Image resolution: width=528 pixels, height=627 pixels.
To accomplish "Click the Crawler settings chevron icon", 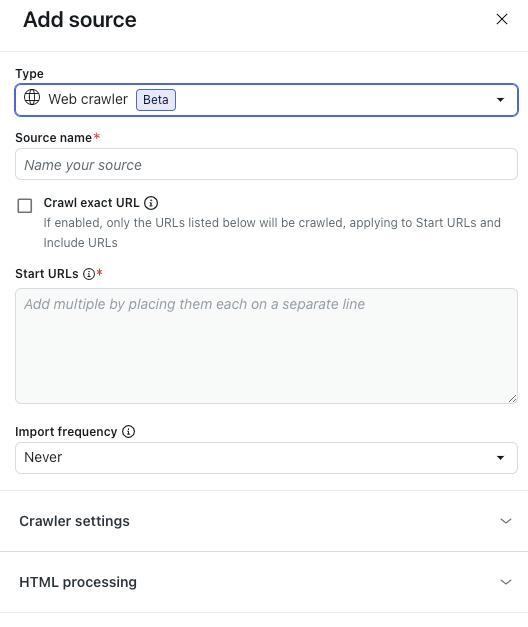I will pyautogui.click(x=506, y=521).
